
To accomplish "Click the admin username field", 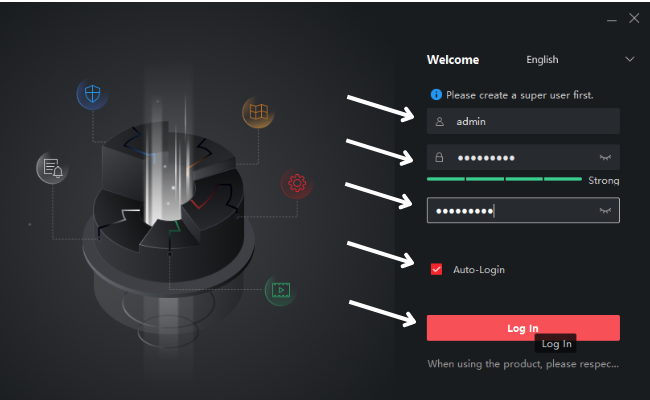I will pyautogui.click(x=523, y=121).
